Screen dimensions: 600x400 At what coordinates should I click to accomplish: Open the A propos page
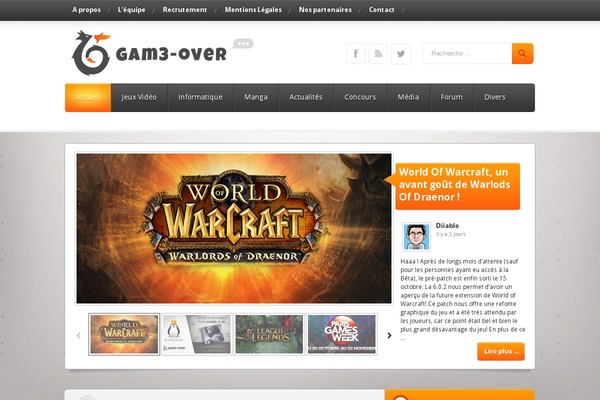point(86,10)
